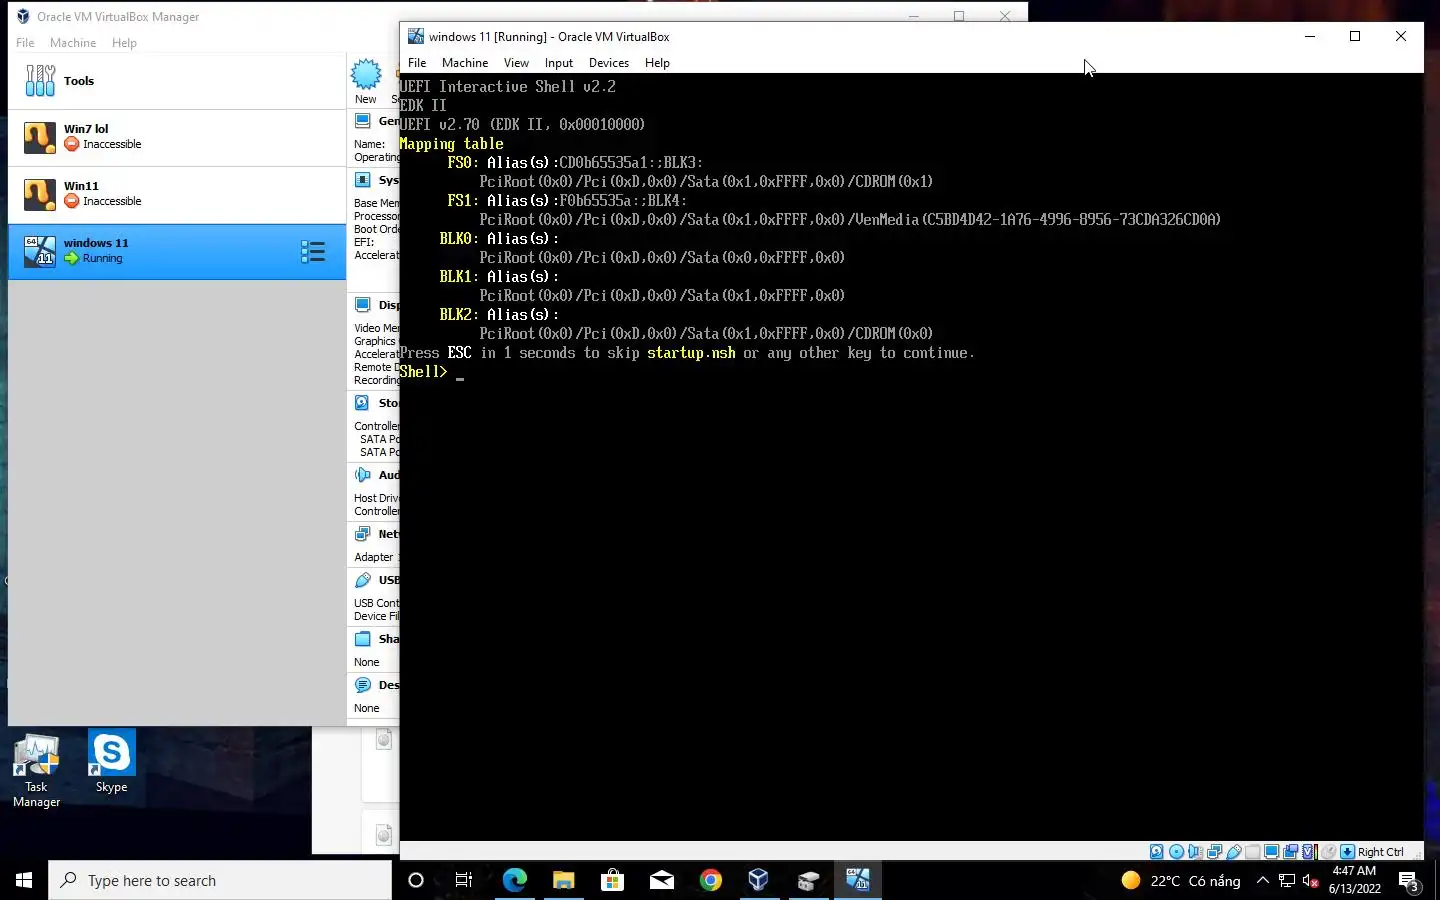Open Devices menu in the VM window
This screenshot has width=1440, height=900.
(609, 63)
